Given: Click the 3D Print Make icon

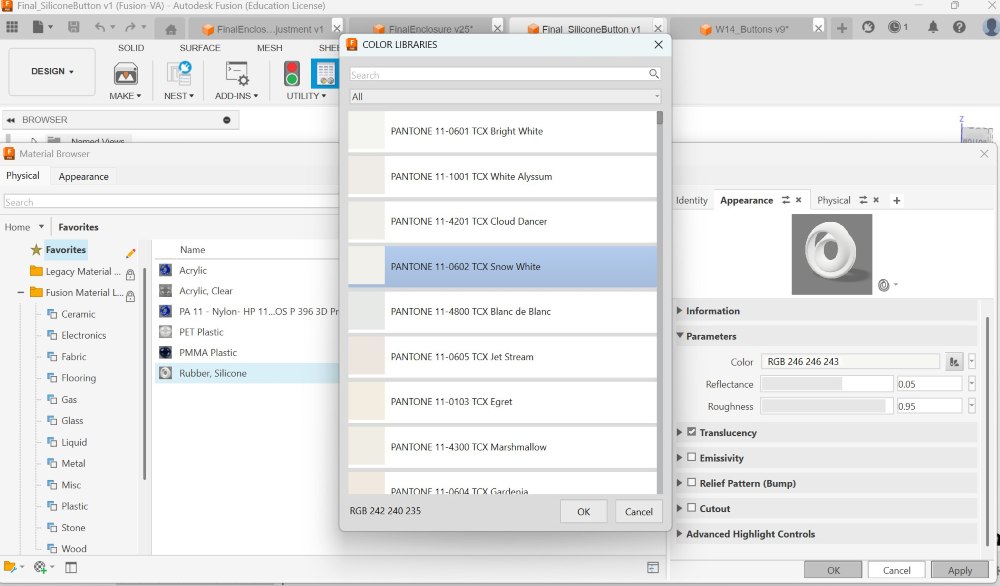Looking at the screenshot, I should [x=126, y=74].
